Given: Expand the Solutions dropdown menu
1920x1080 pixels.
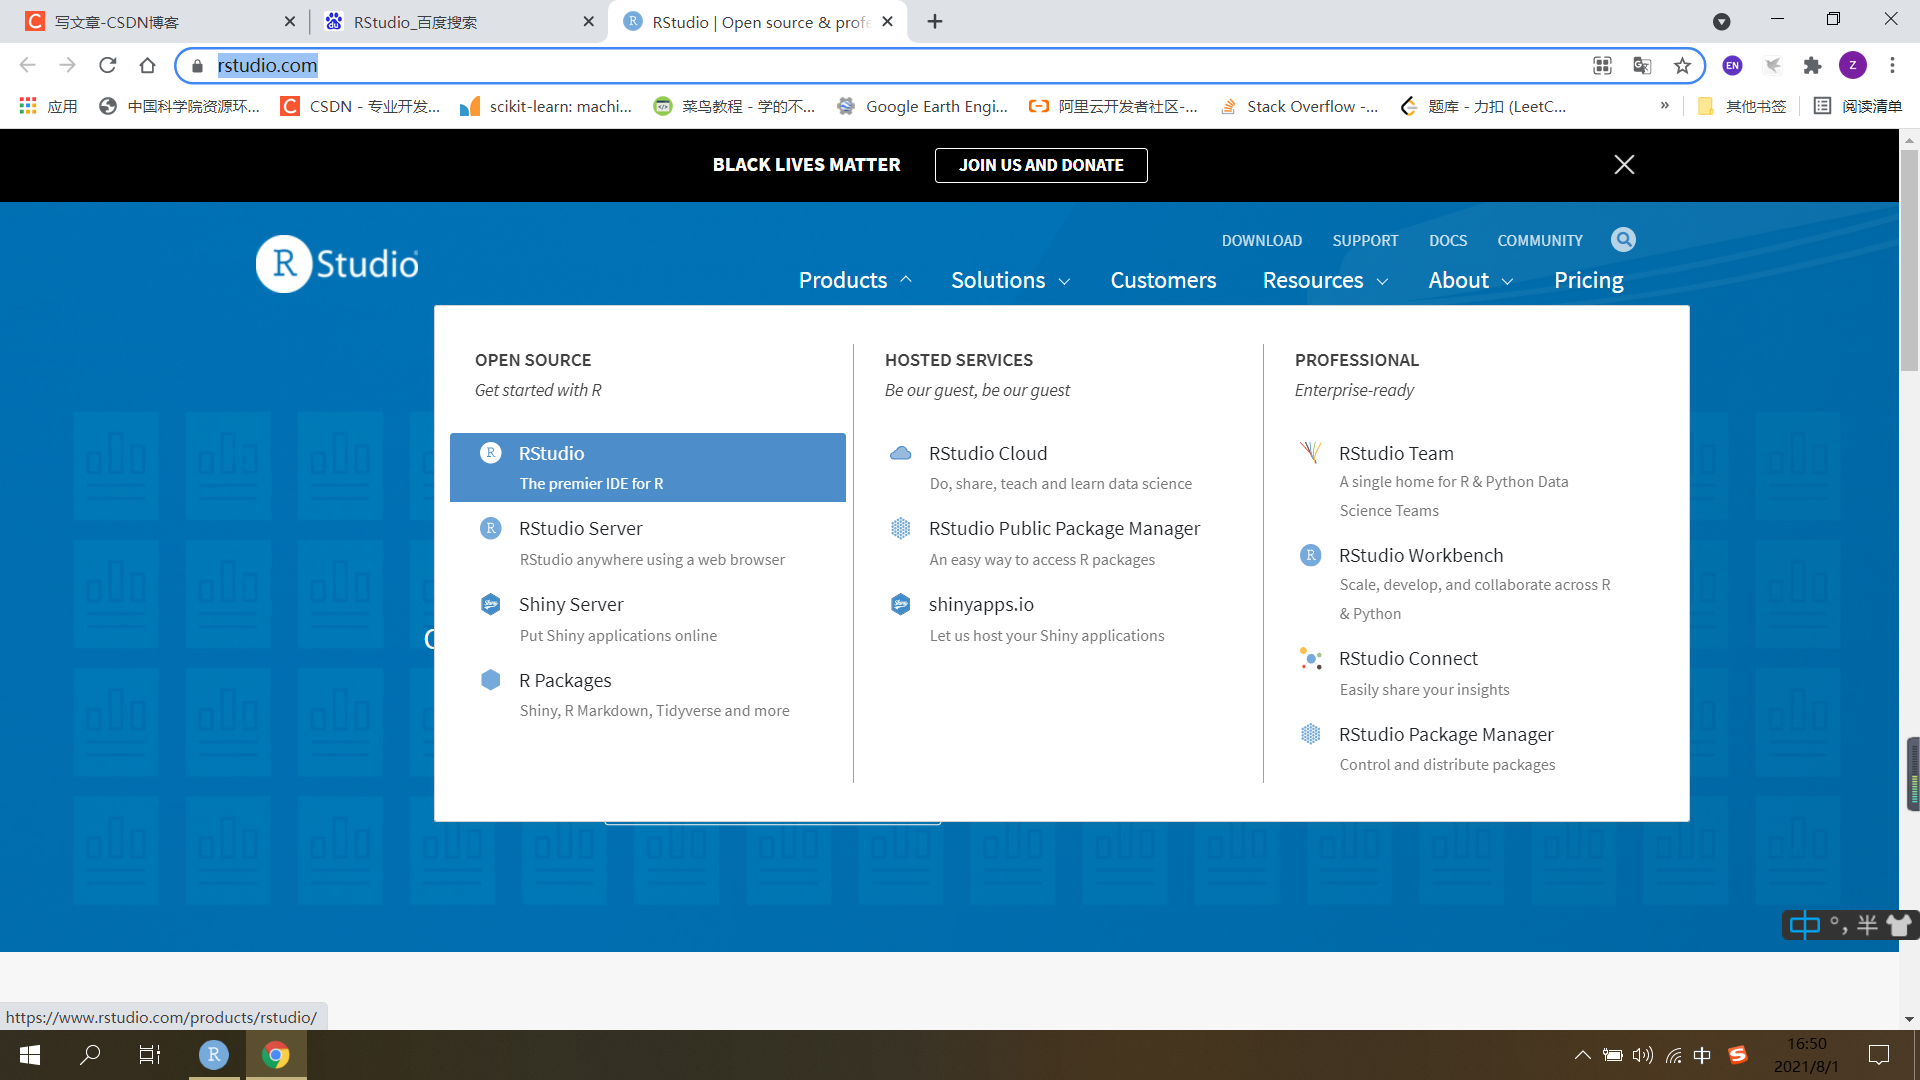Looking at the screenshot, I should (x=1010, y=281).
